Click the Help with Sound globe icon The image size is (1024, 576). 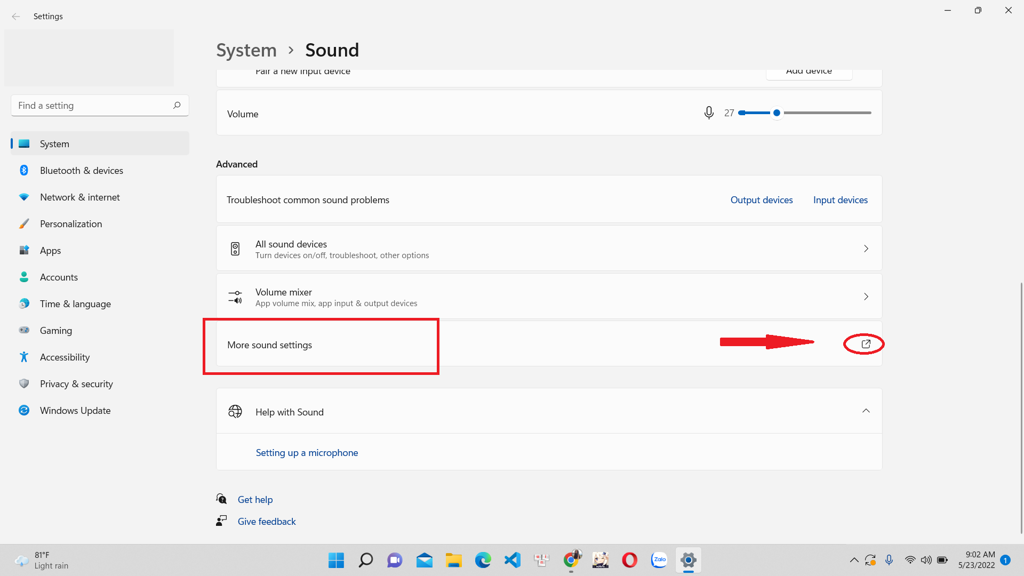click(235, 411)
